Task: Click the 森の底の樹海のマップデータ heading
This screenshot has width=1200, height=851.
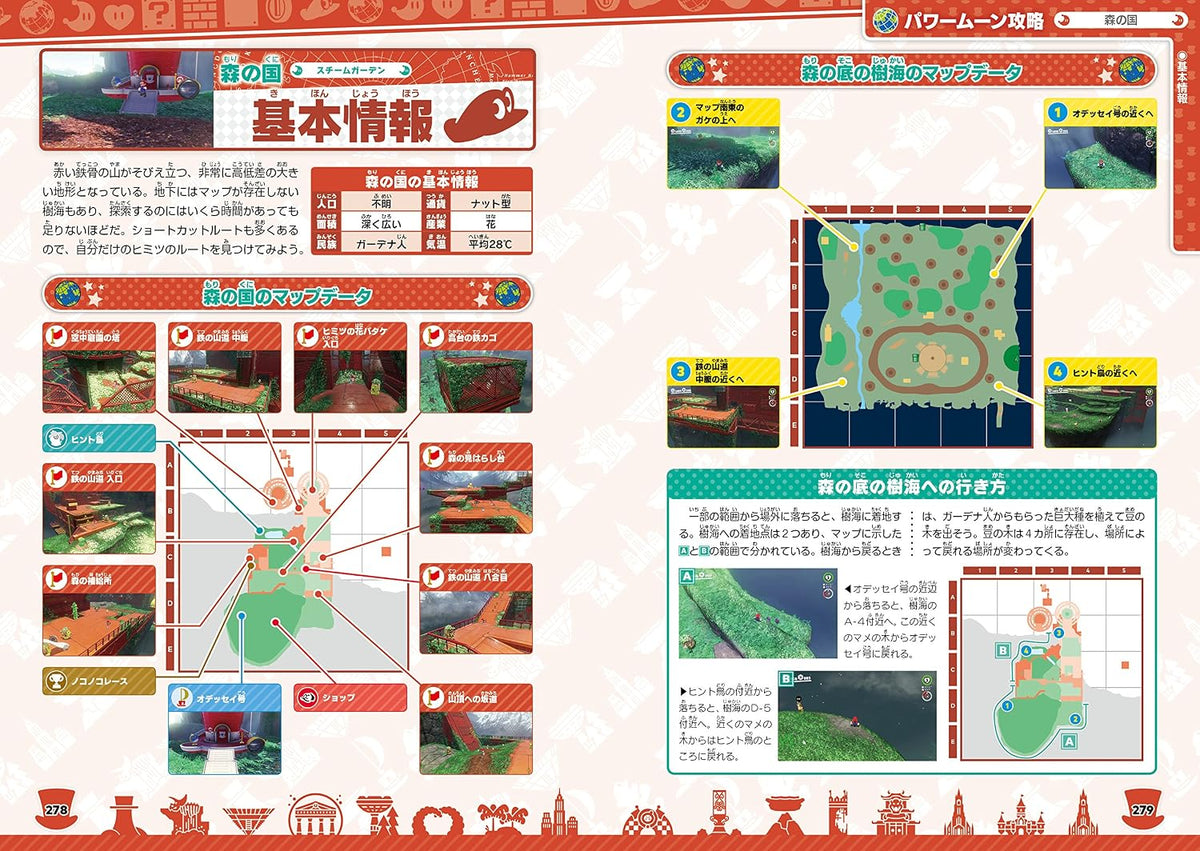Action: tap(910, 72)
